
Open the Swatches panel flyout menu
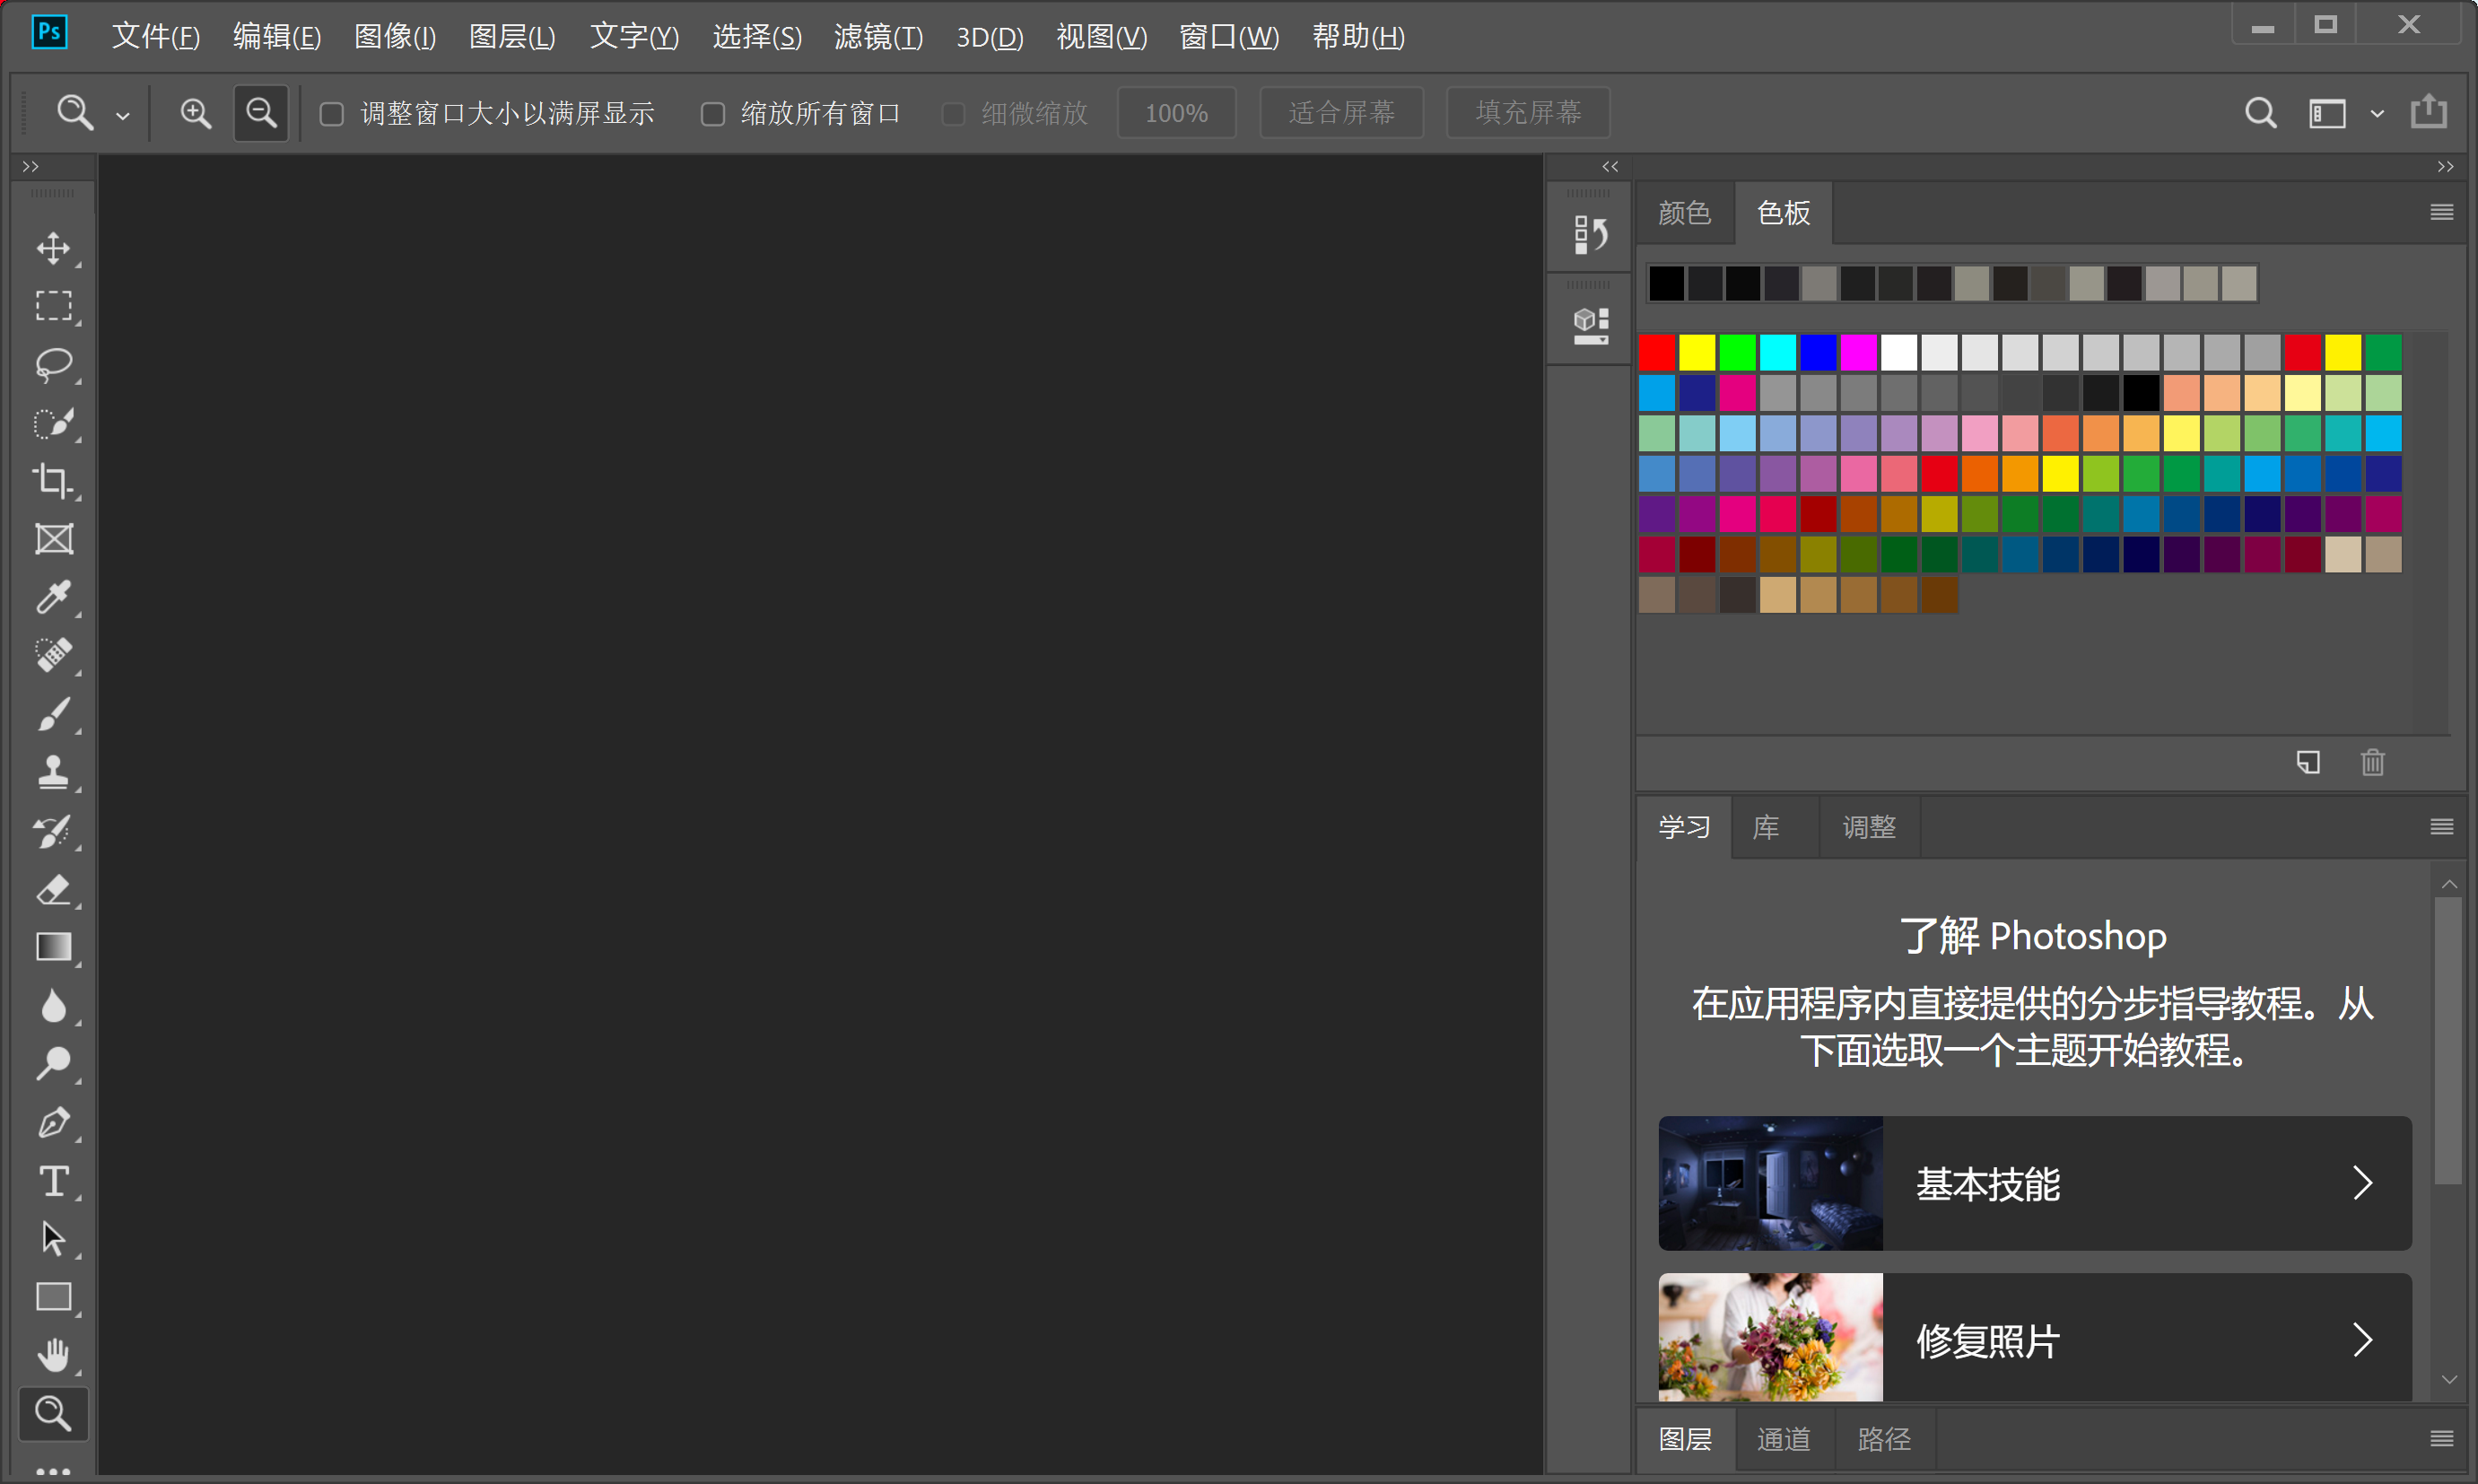(x=2441, y=212)
